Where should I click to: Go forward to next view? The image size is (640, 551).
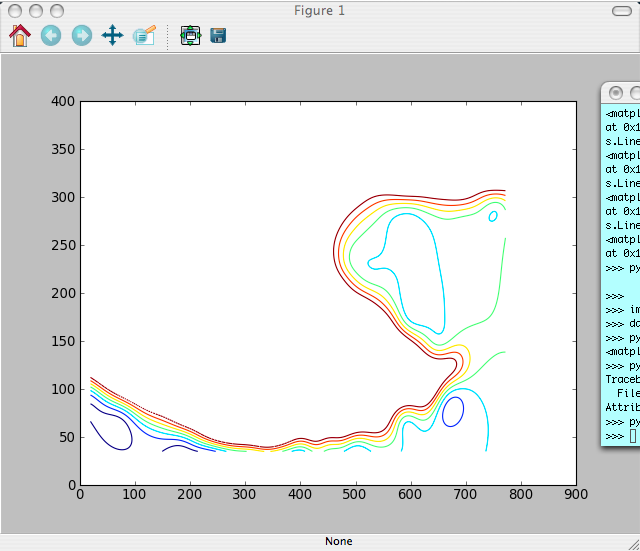[82, 36]
